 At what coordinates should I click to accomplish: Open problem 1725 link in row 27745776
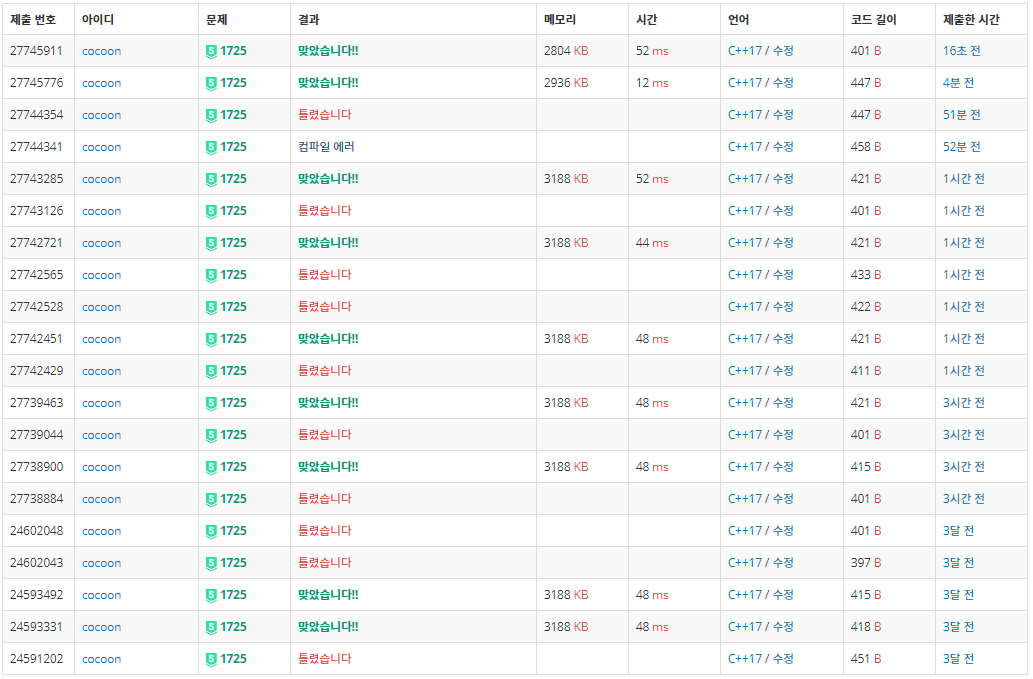tap(233, 83)
